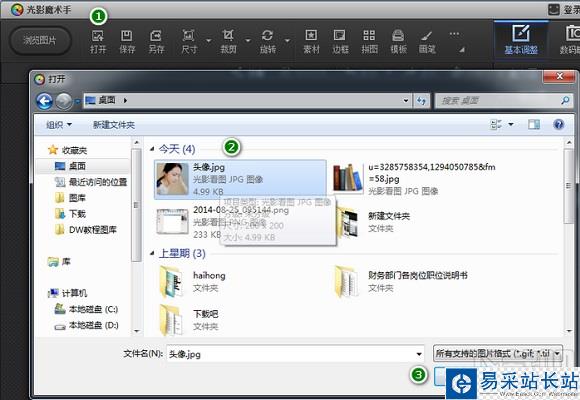Viewport: 580px width, 400px height.
Task: Click the Forward arrow in Open dialog
Action: (64, 101)
